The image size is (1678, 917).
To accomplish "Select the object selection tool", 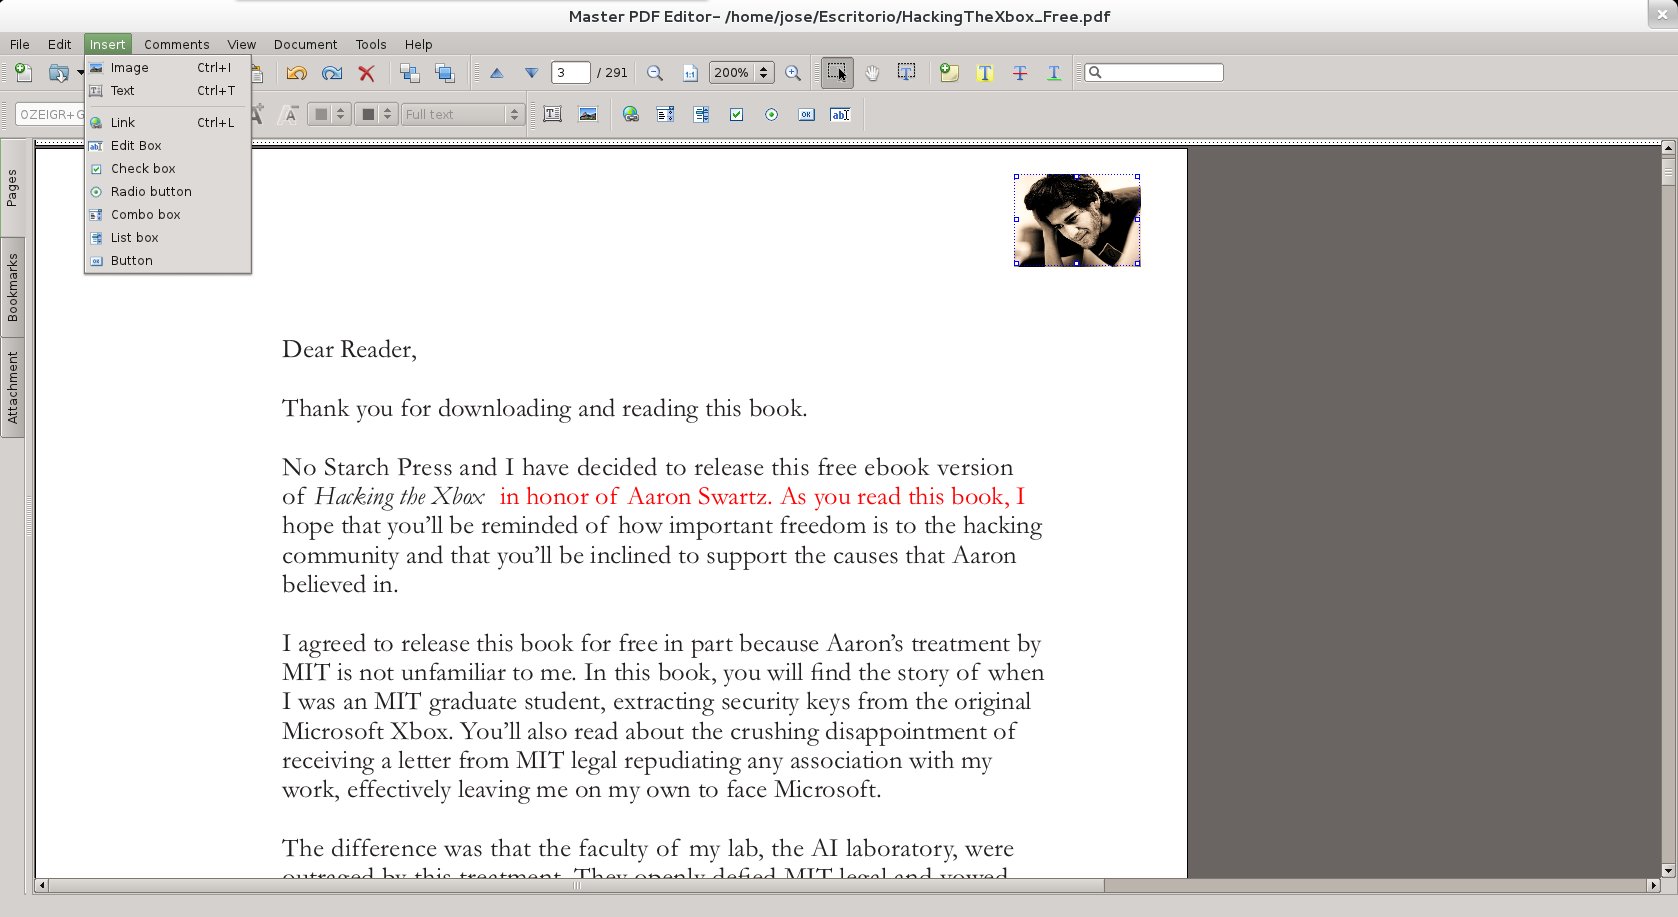I will 837,73.
